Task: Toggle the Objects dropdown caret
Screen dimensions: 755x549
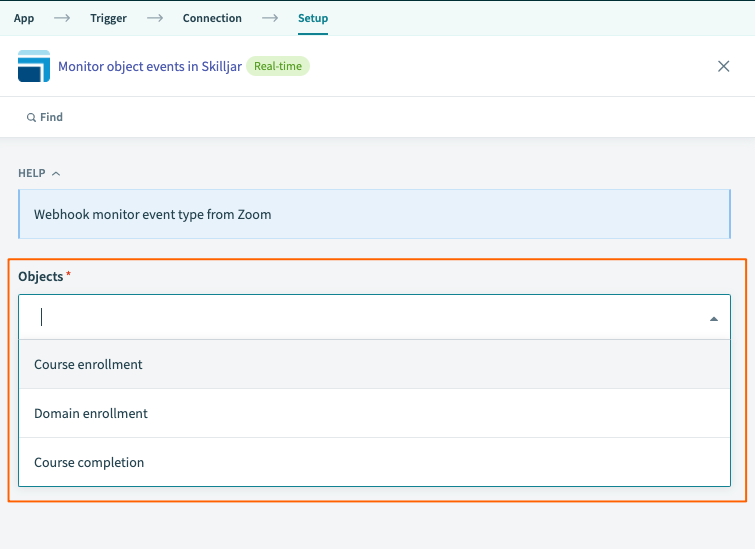Action: coord(713,318)
